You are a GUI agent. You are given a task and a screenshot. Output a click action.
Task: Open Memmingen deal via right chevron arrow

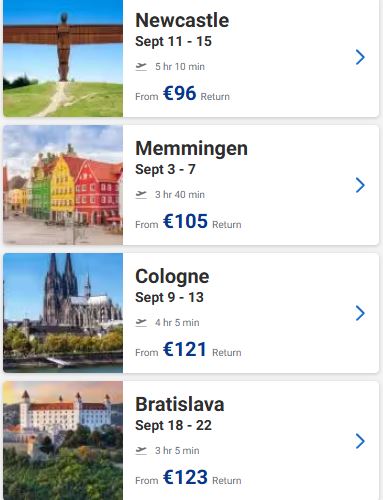(x=360, y=185)
